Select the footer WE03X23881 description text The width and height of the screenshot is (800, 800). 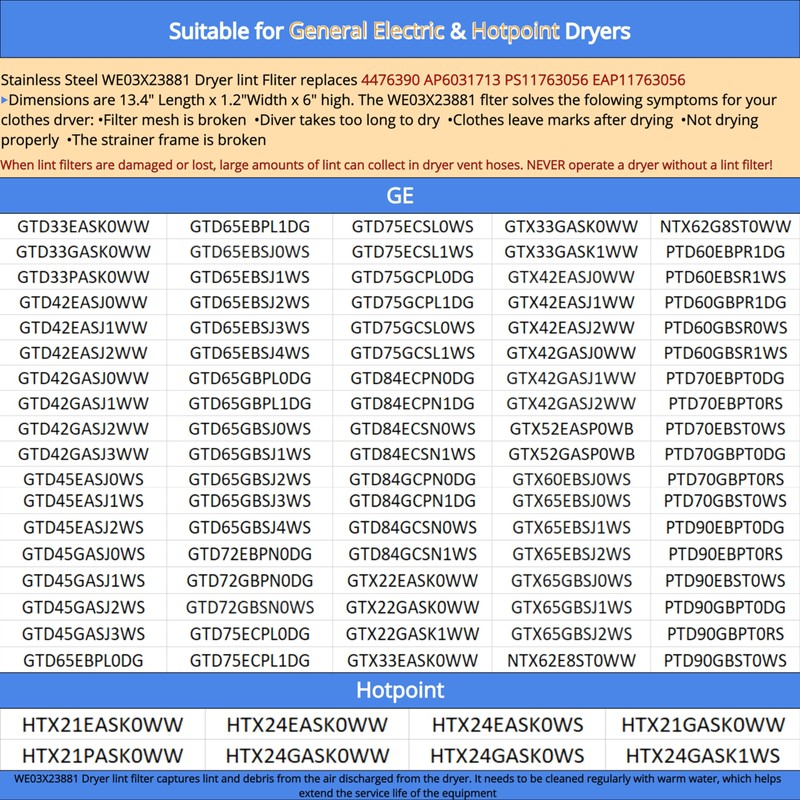(x=400, y=784)
